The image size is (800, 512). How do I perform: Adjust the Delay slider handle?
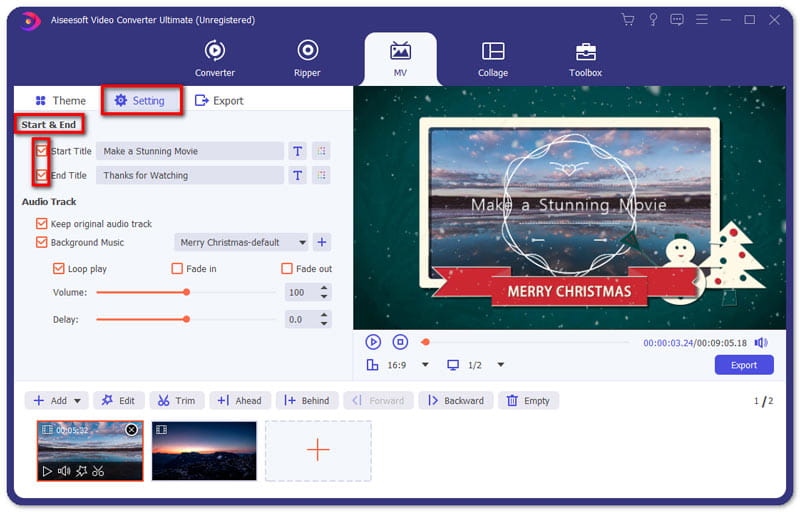tap(187, 319)
